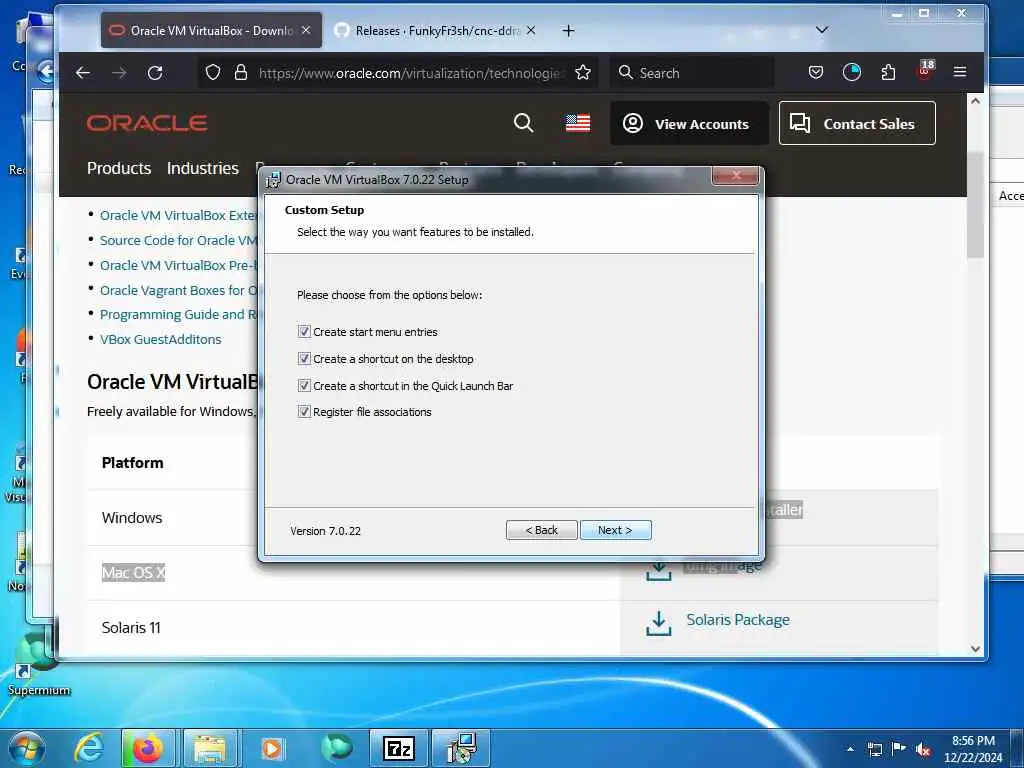
Task: Close the VirtualBox Setup dialog
Action: [x=735, y=175]
